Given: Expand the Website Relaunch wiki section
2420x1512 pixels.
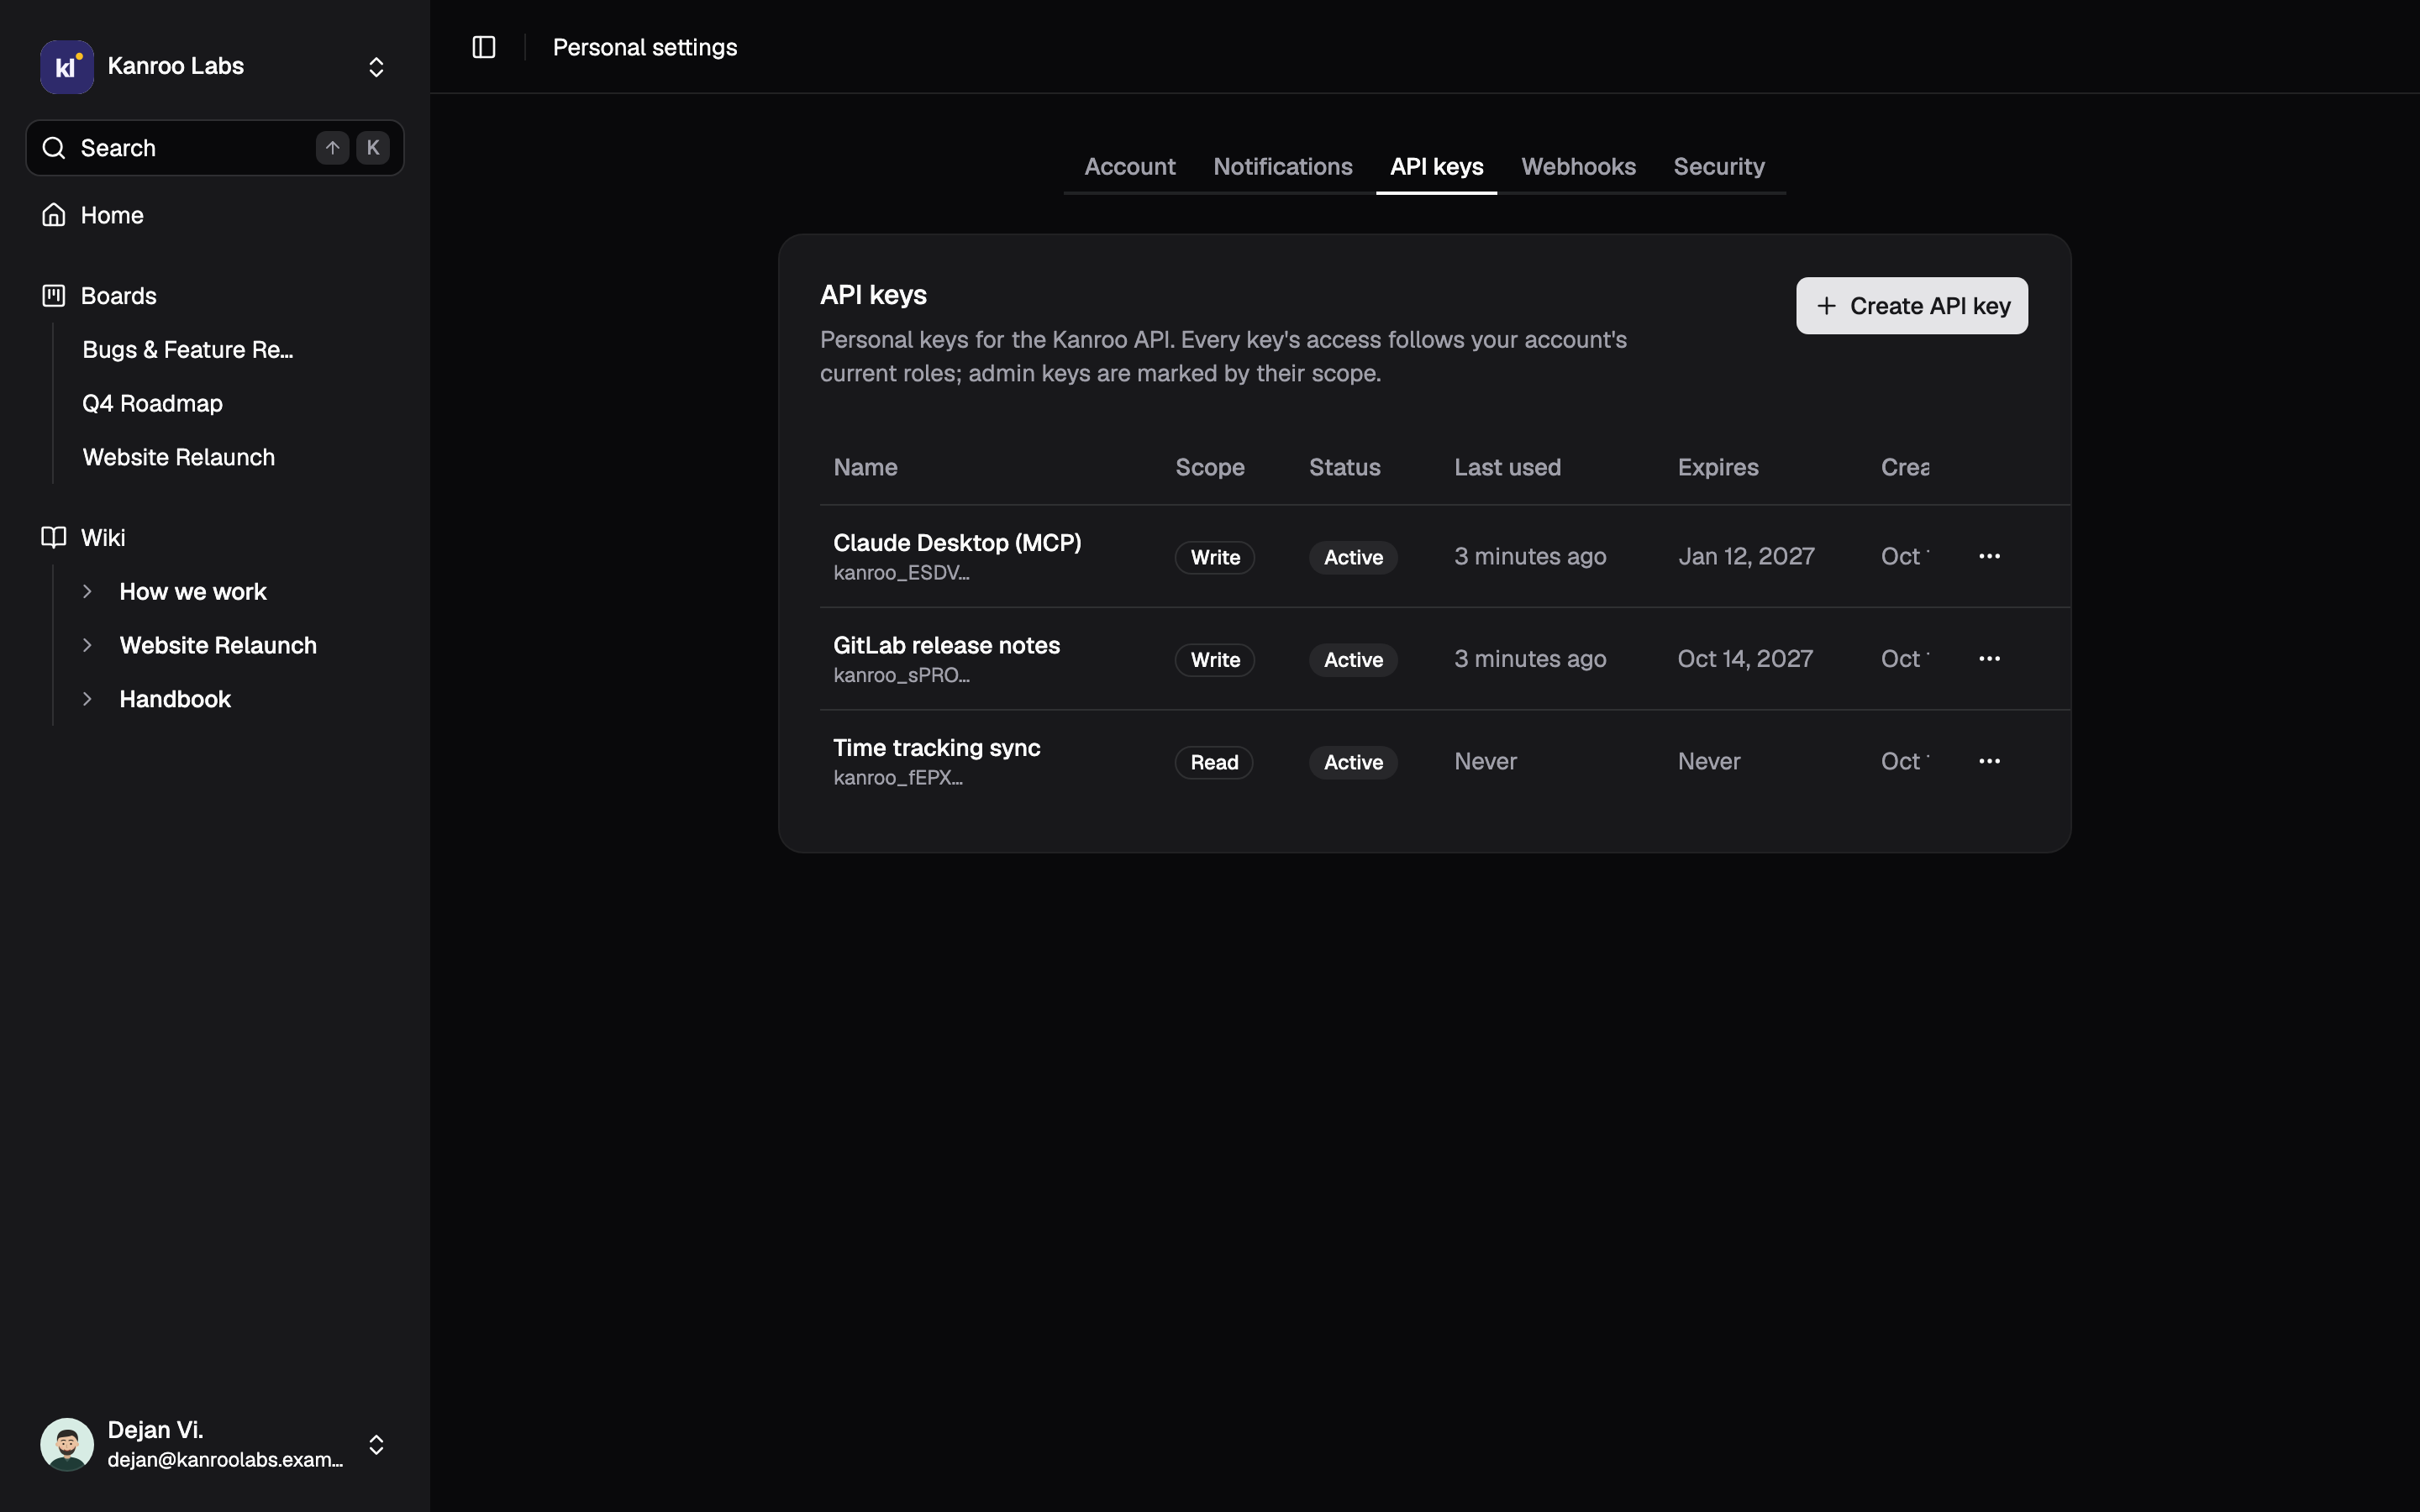Looking at the screenshot, I should click(87, 646).
